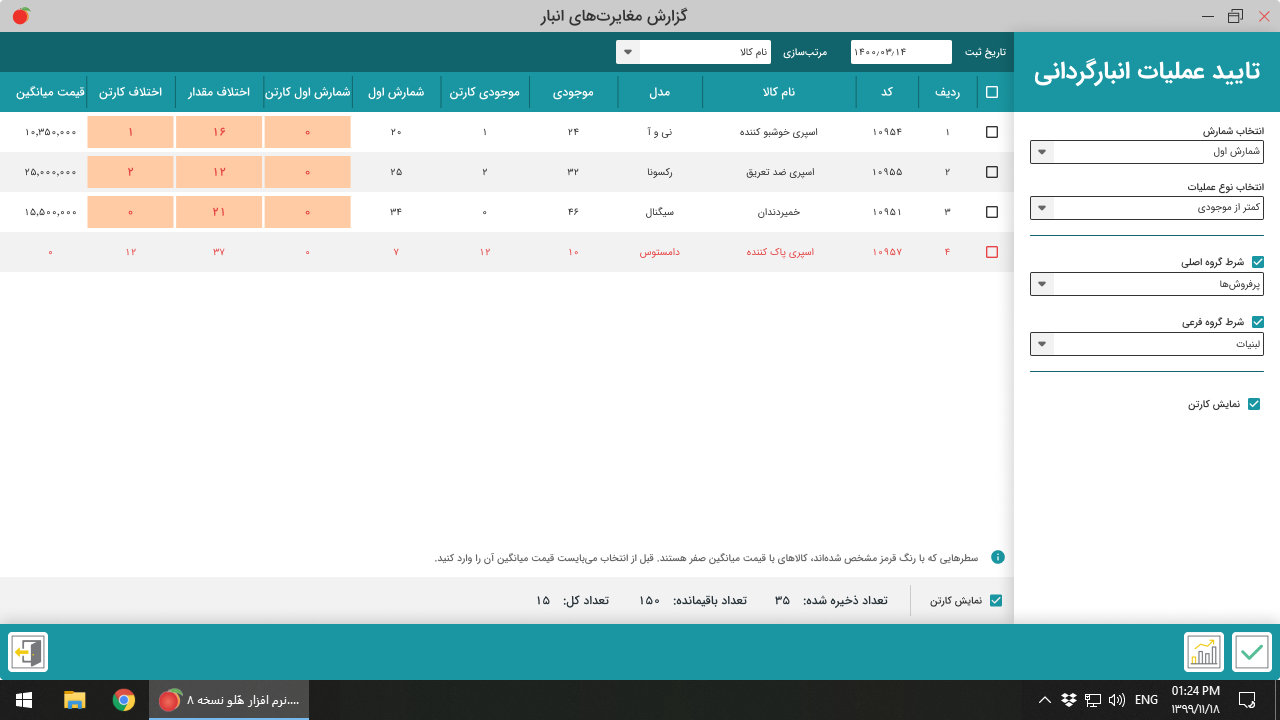Toggle the شرط گروه فرعی checkbox

click(1258, 322)
